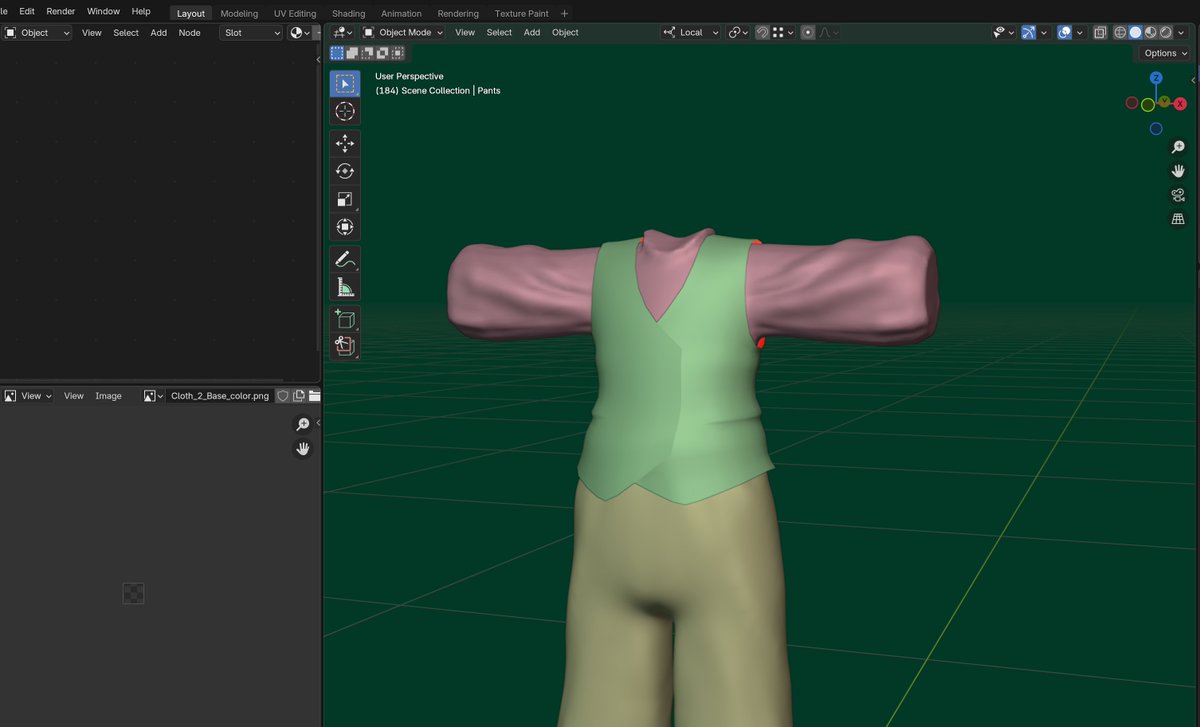This screenshot has height=727, width=1200.
Task: Toggle viewport overlays display
Action: [x=1065, y=32]
